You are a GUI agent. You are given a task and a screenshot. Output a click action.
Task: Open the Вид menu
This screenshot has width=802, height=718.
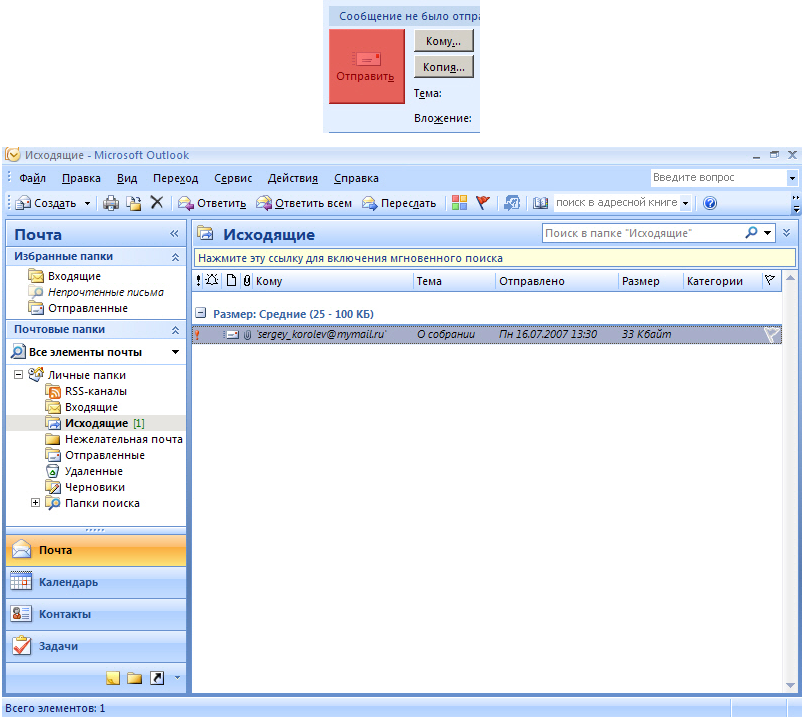[x=127, y=178]
